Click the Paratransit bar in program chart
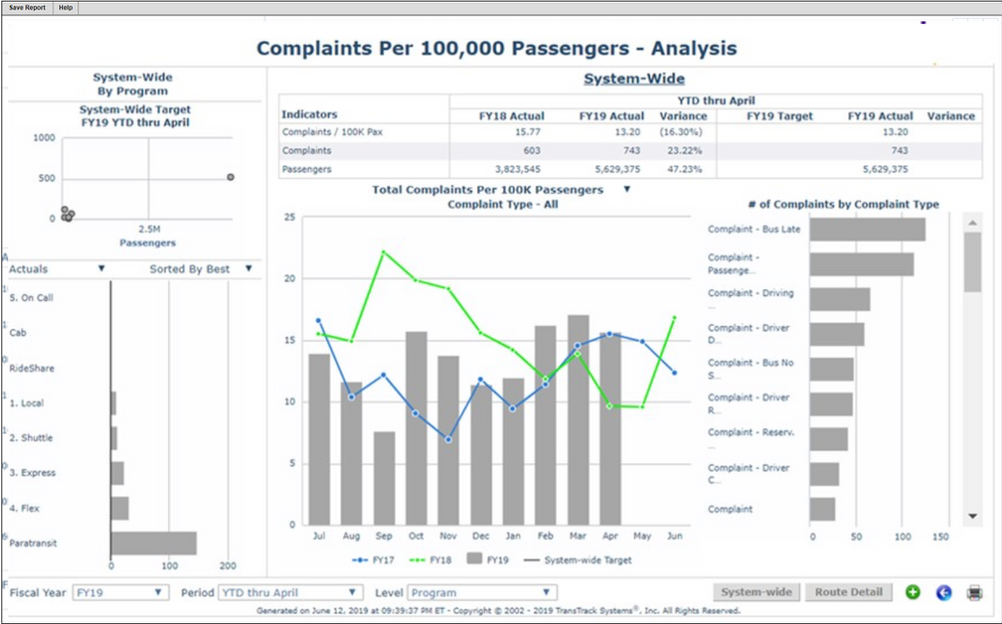The image size is (1002, 624). 153,543
